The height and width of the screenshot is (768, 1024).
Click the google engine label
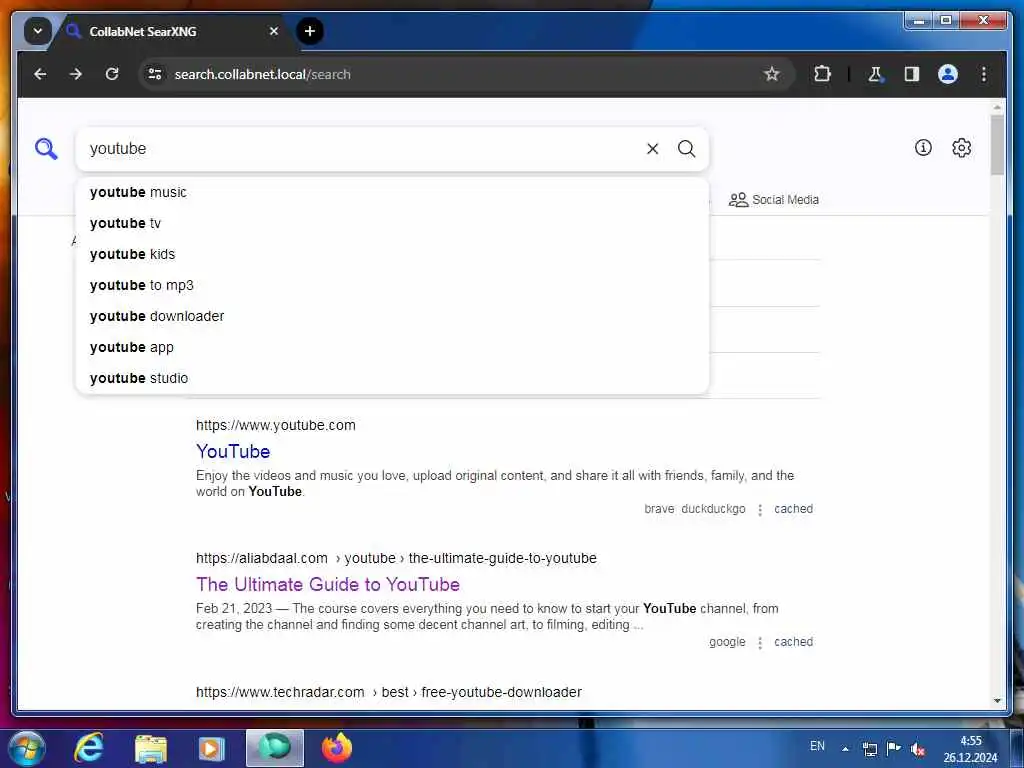point(727,642)
